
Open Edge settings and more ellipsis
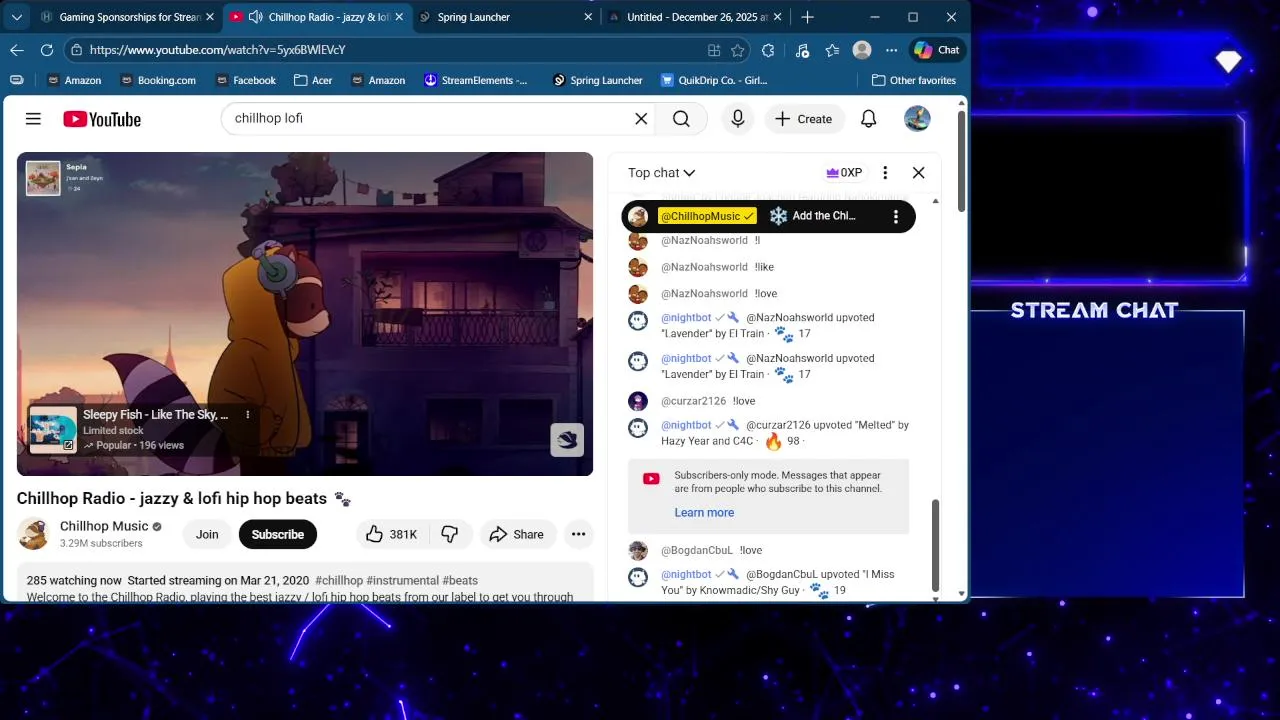click(x=892, y=50)
